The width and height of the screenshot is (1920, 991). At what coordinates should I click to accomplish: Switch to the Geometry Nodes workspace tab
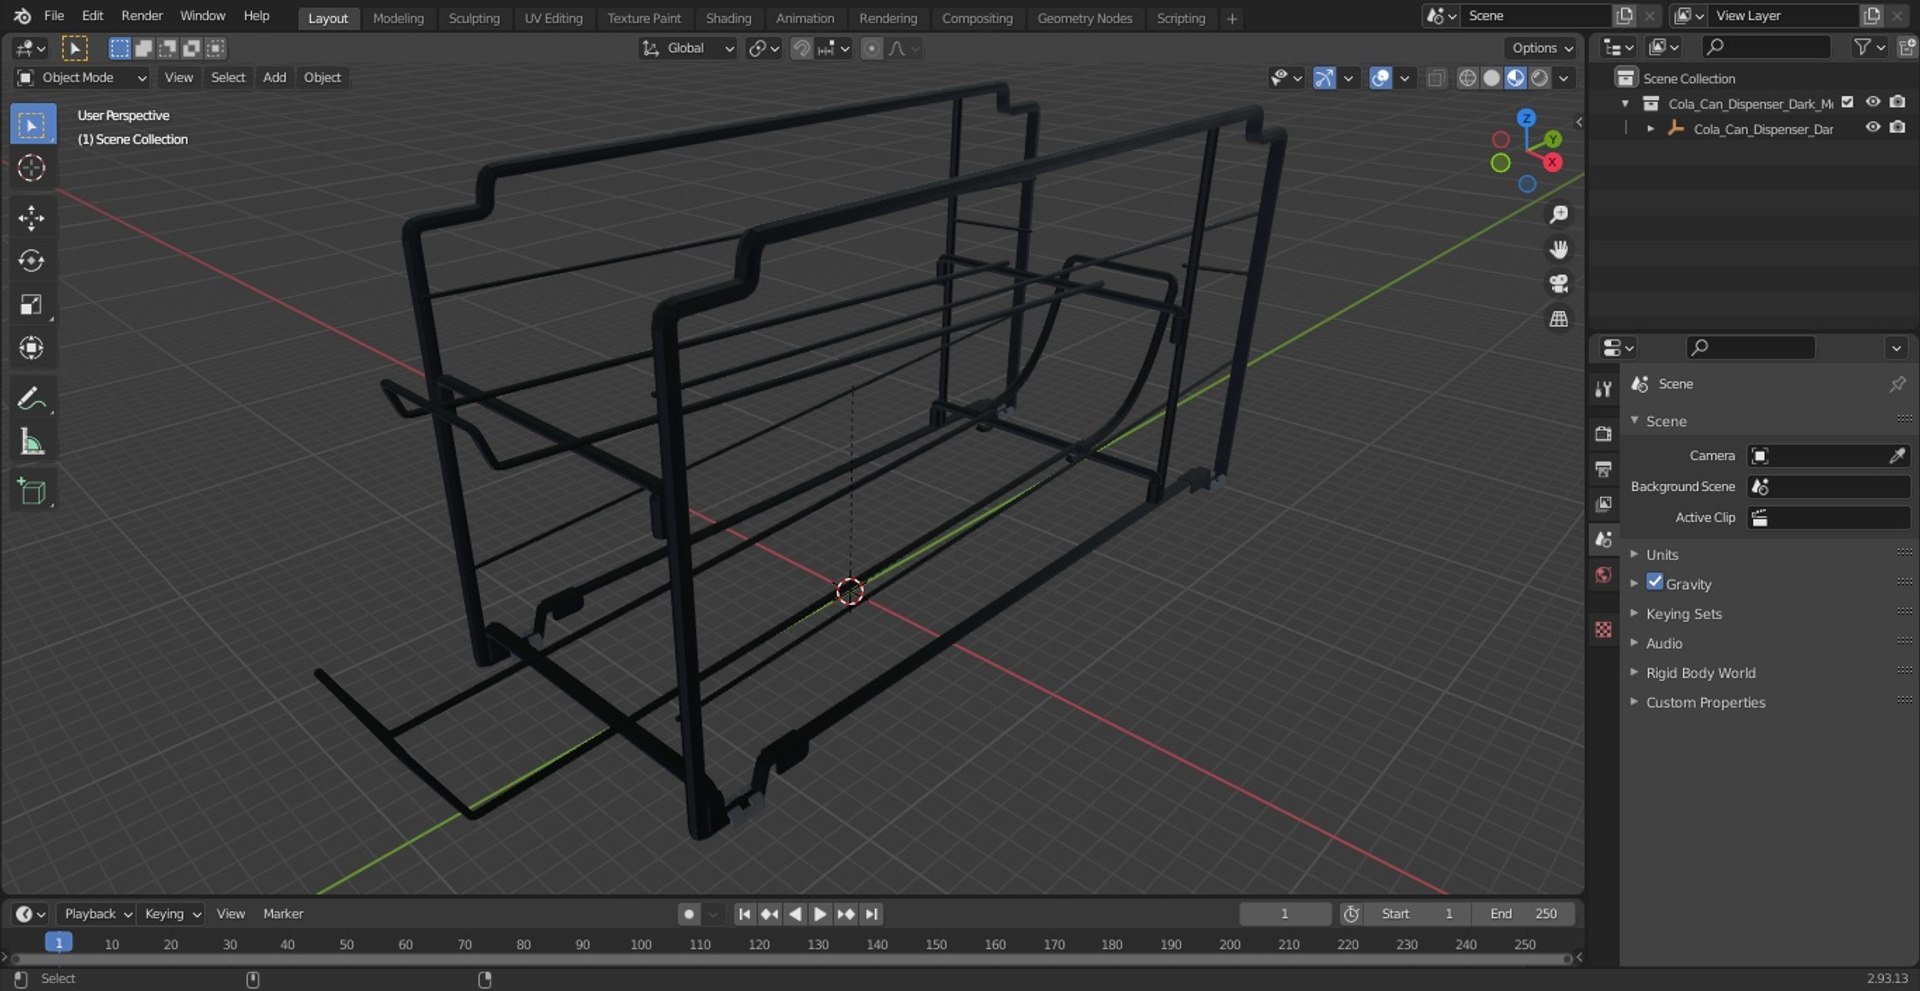click(1085, 18)
